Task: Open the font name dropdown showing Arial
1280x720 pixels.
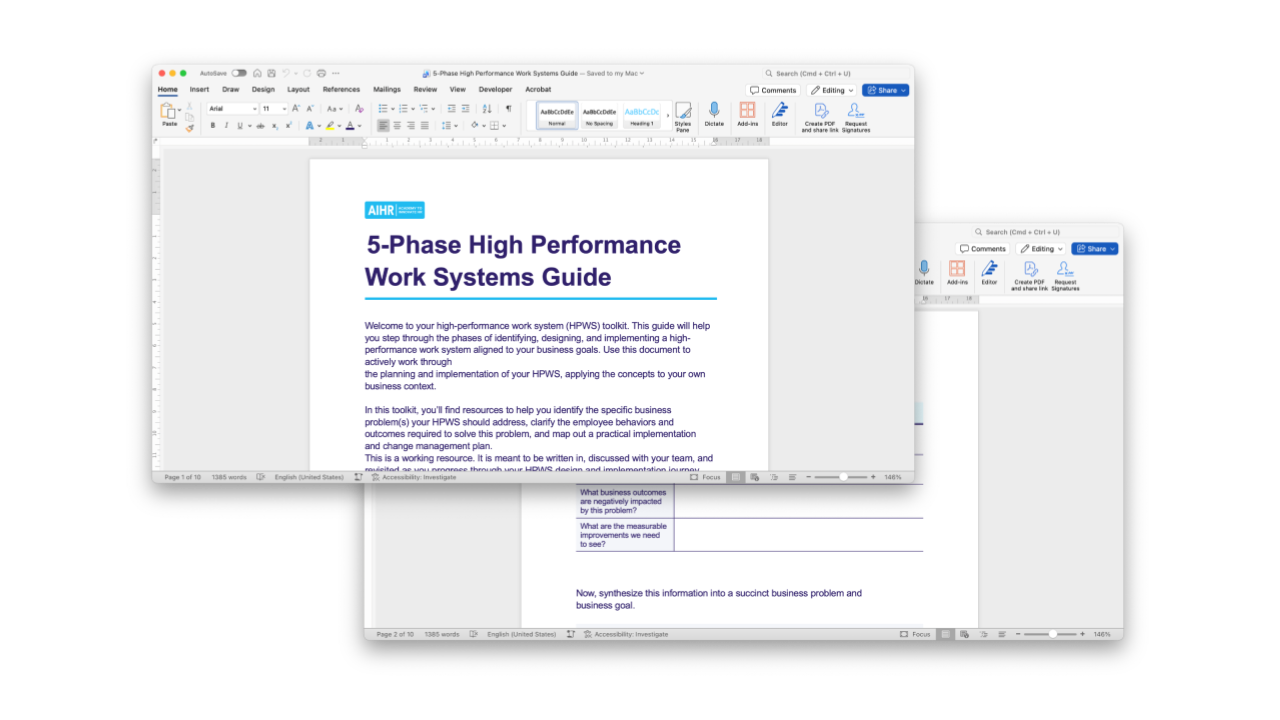Action: pos(232,108)
